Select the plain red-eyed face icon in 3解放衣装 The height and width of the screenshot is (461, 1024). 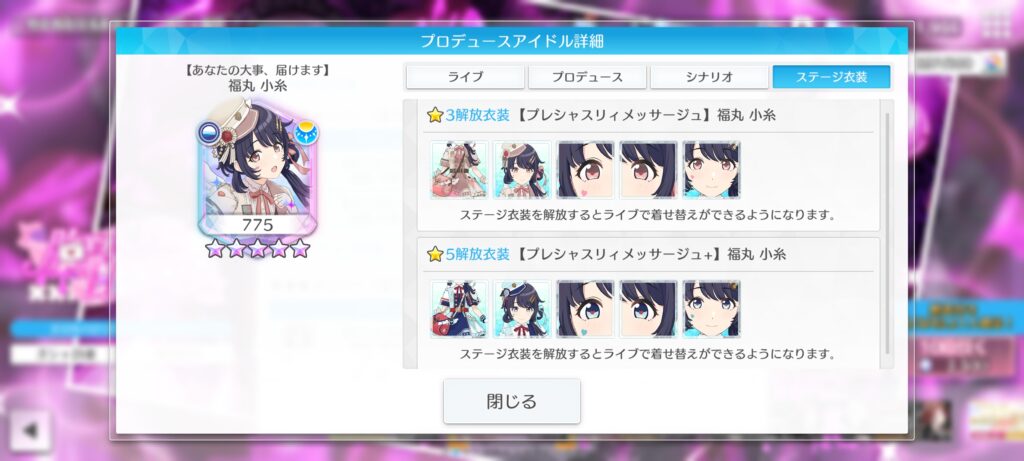pyautogui.click(x=648, y=170)
